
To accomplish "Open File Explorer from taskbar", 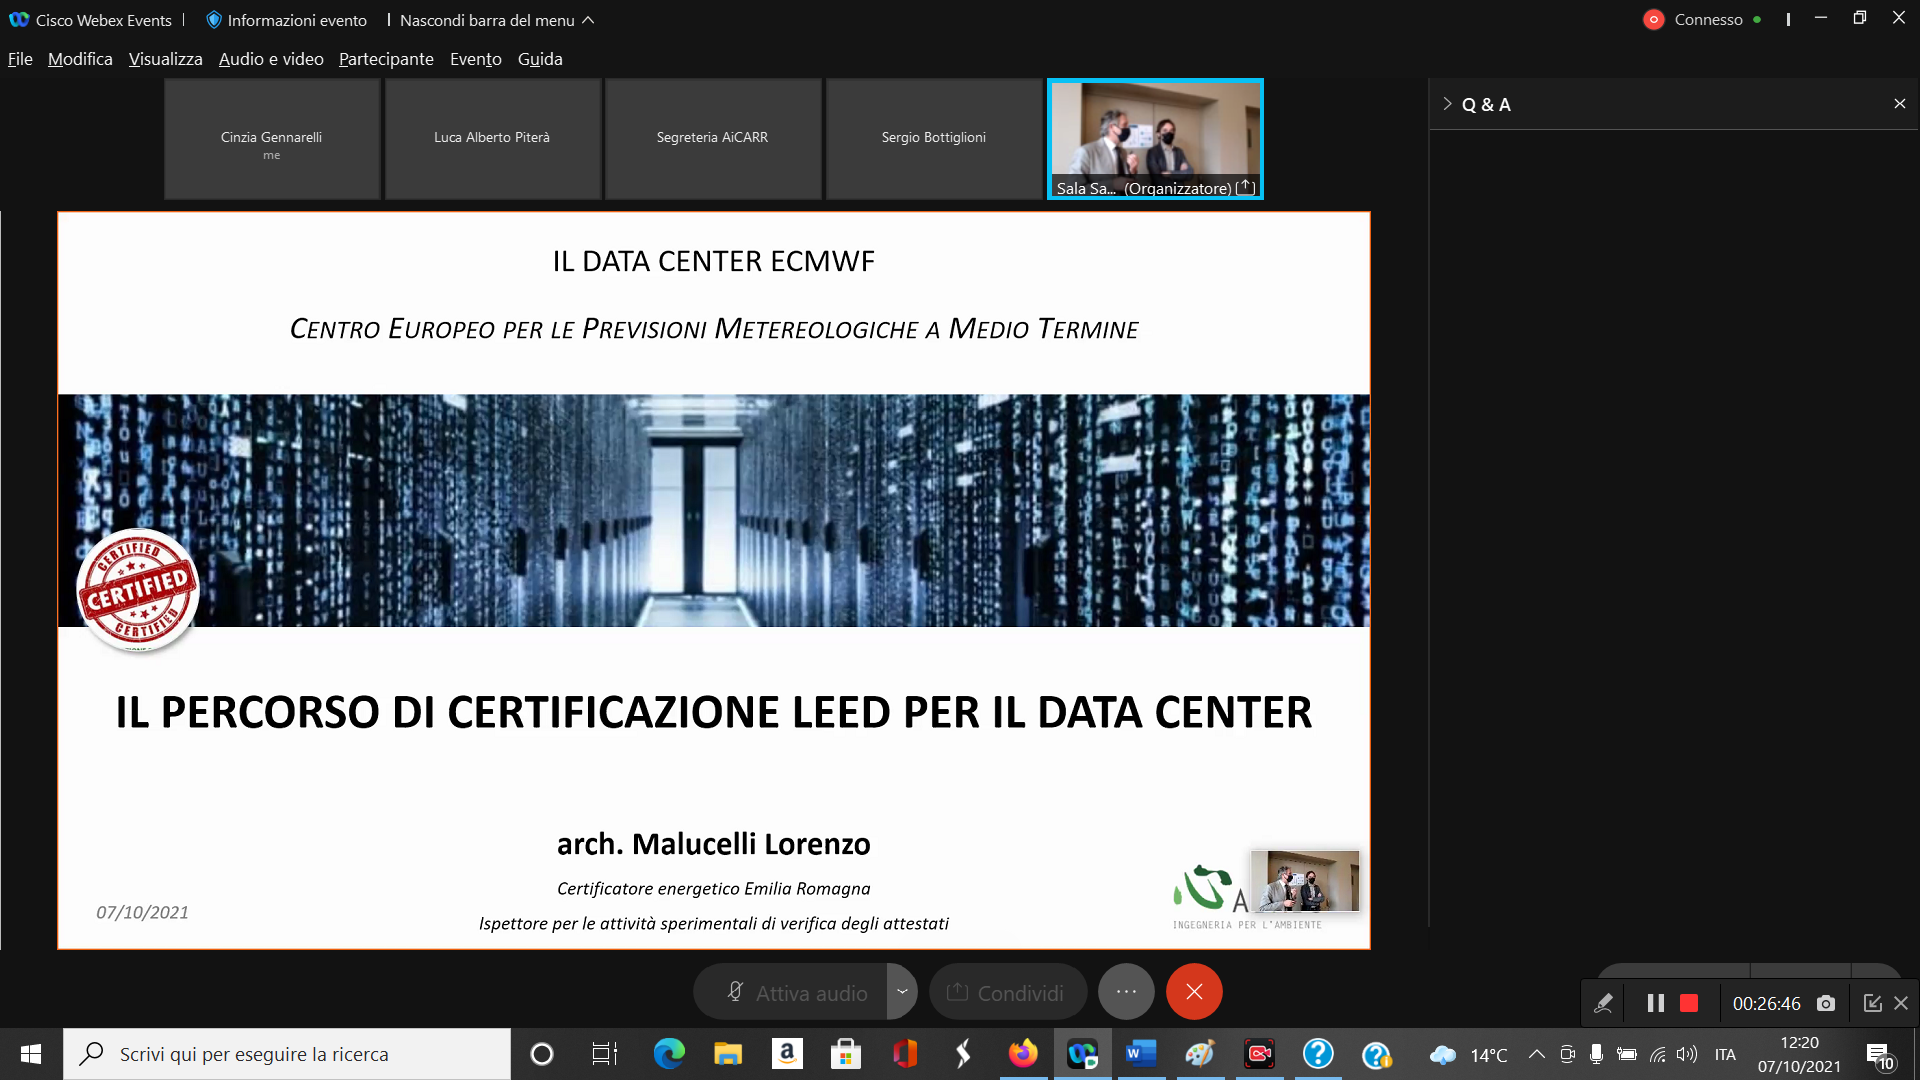I will (728, 1054).
